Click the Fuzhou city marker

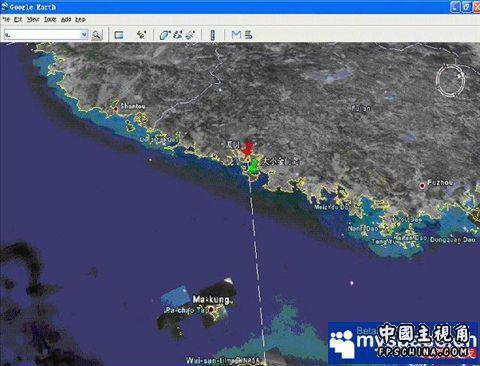(422, 186)
